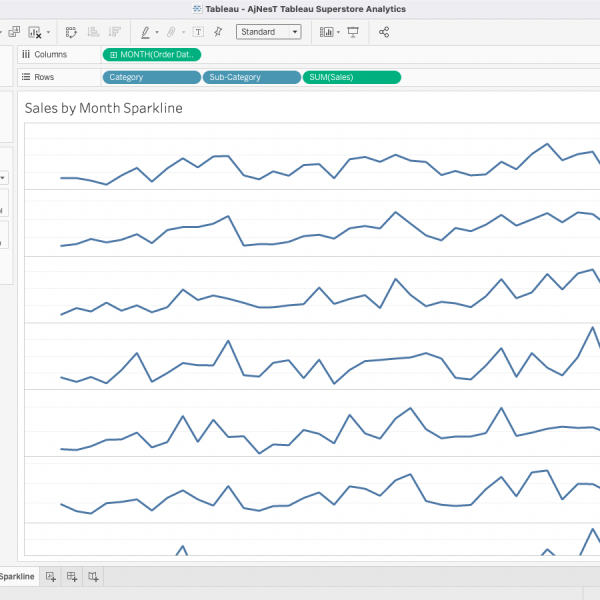Viewport: 600px width, 600px height.
Task: Toggle Show Mark Labels text icon
Action: 198,32
